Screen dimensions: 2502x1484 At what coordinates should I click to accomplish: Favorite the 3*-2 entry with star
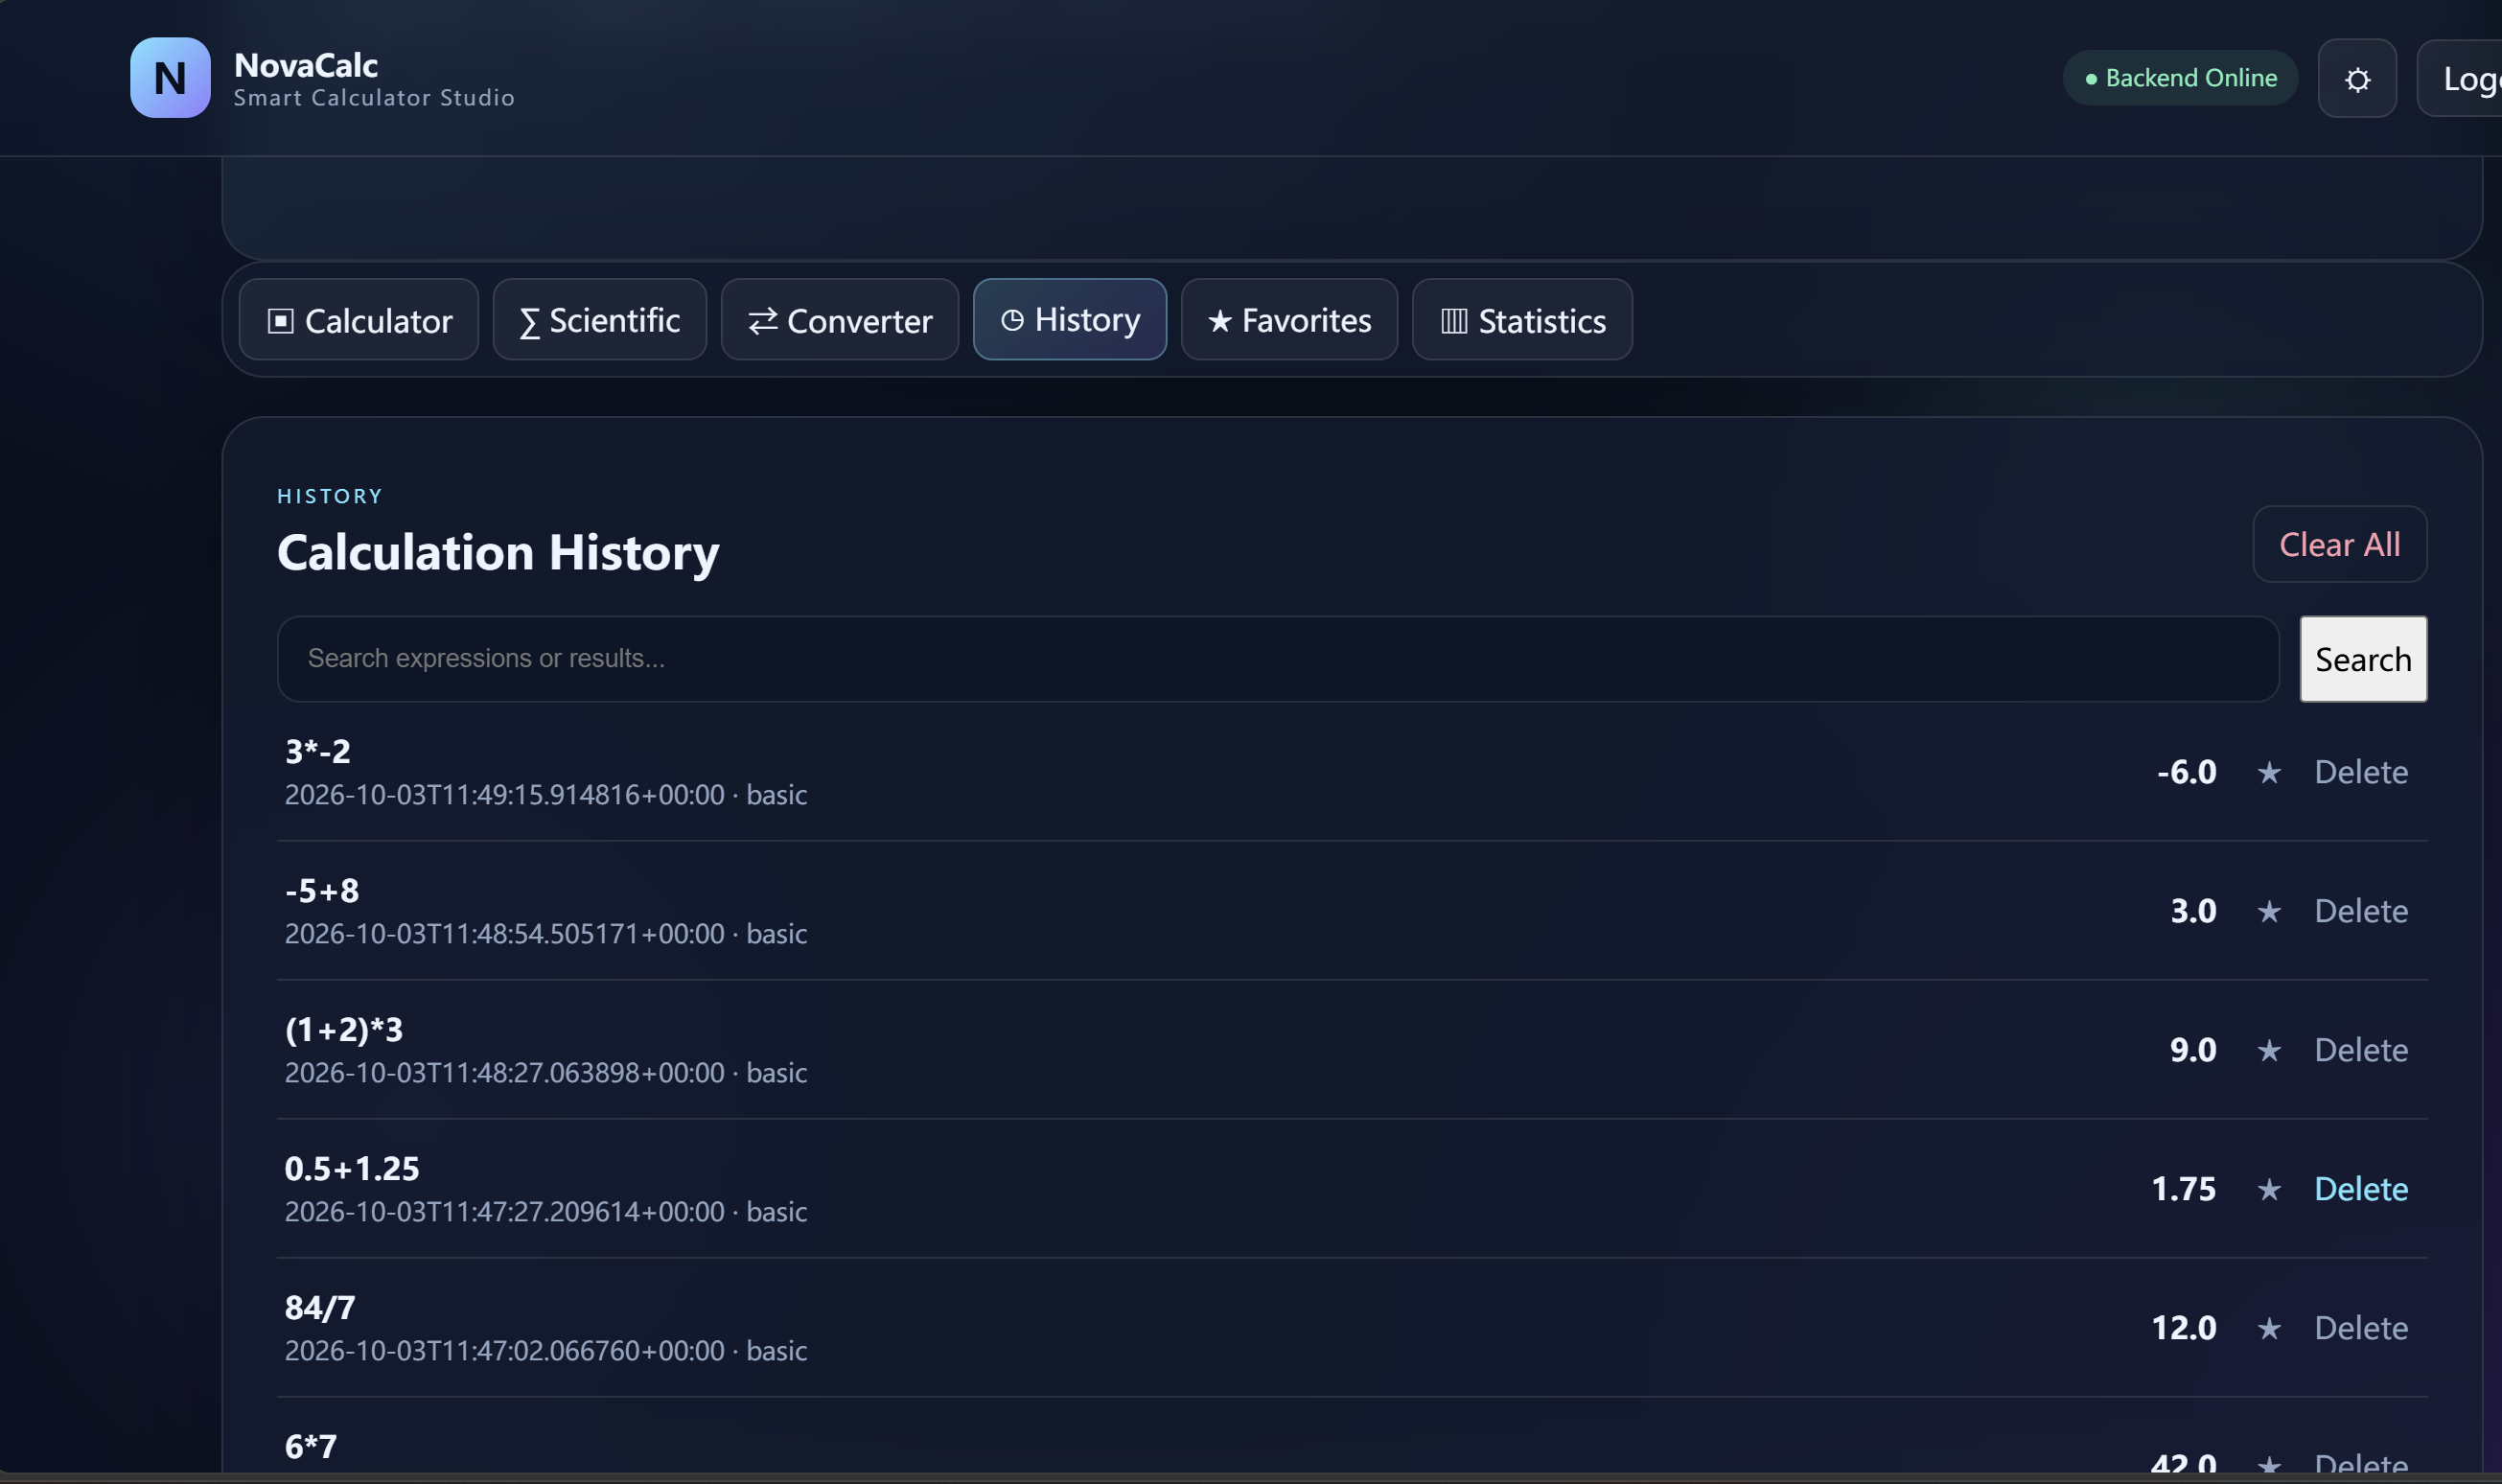tap(2269, 773)
